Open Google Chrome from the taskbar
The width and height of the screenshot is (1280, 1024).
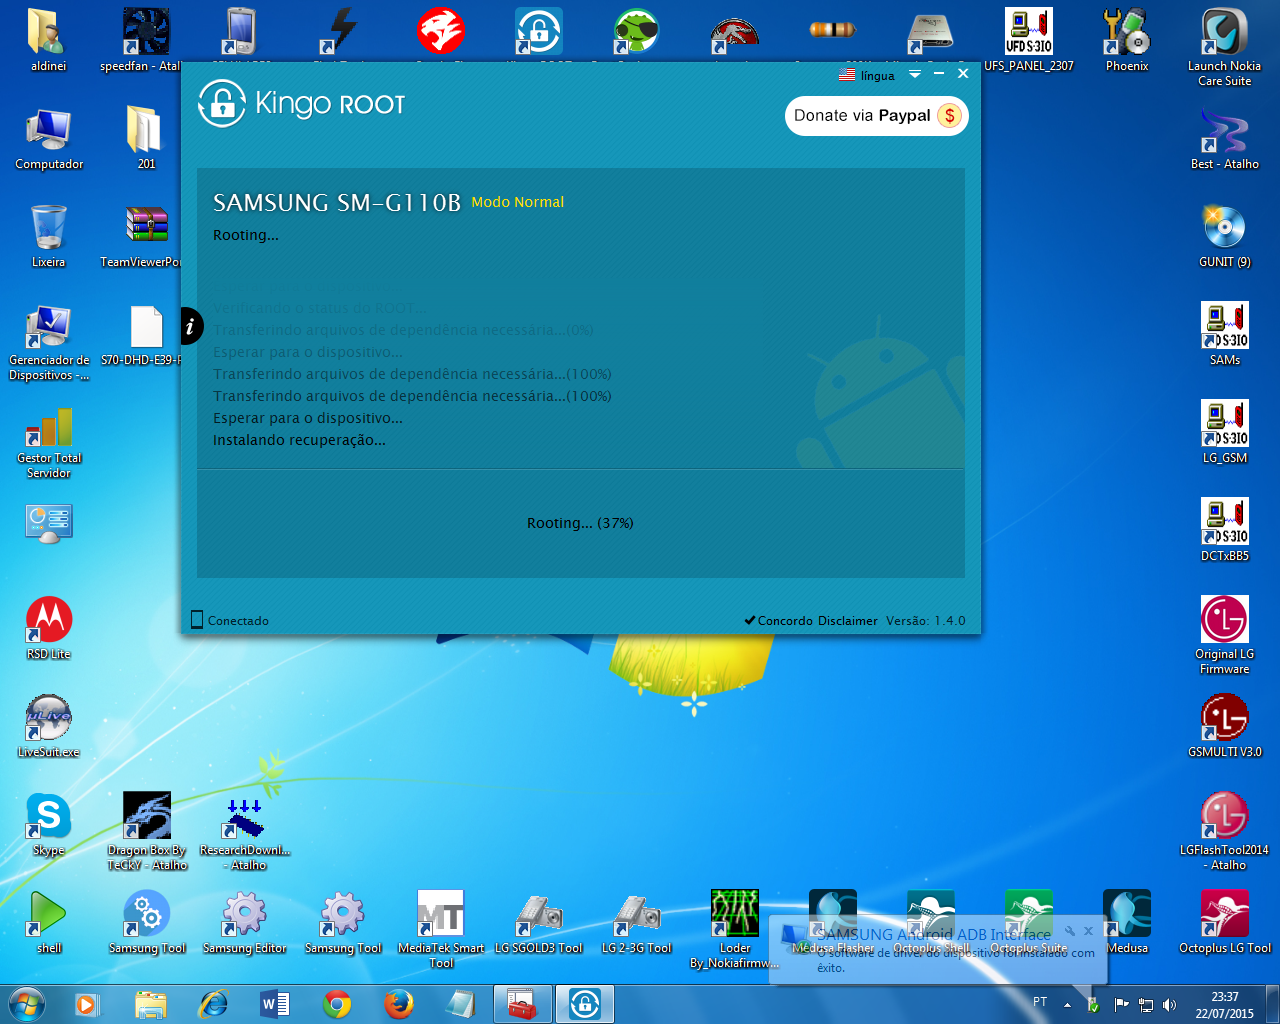point(337,1003)
